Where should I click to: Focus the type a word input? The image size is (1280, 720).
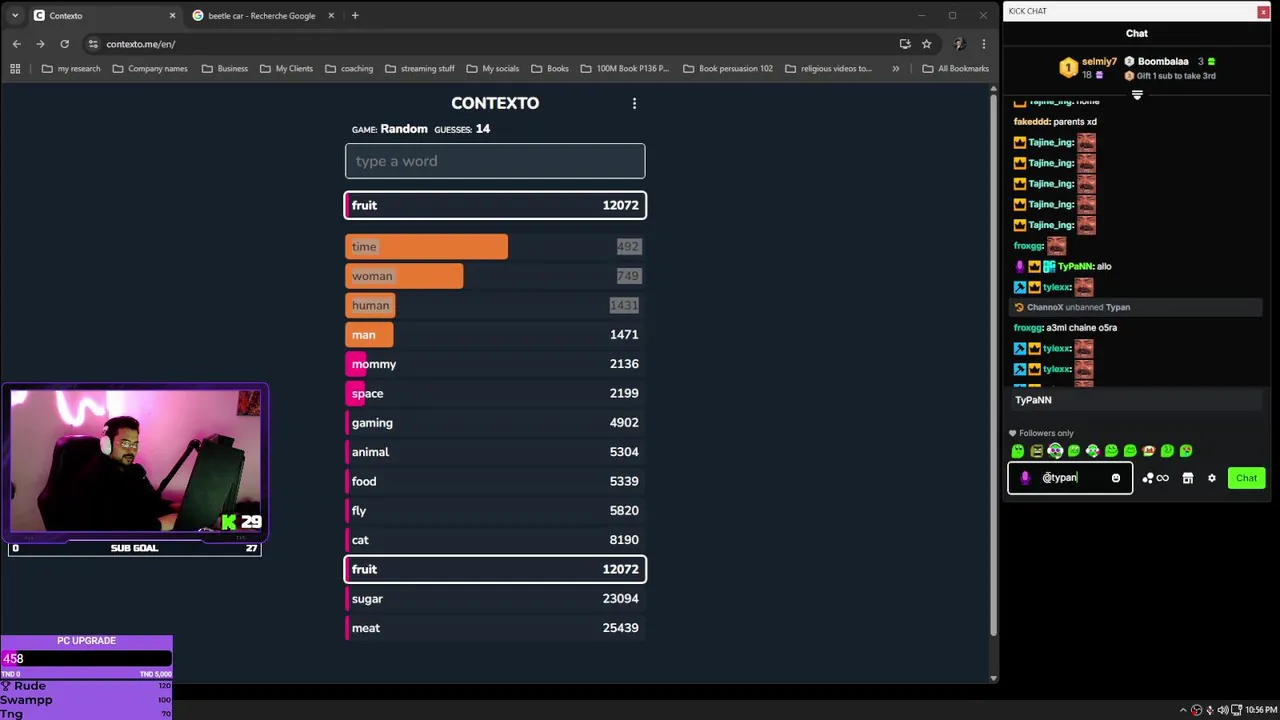495,161
